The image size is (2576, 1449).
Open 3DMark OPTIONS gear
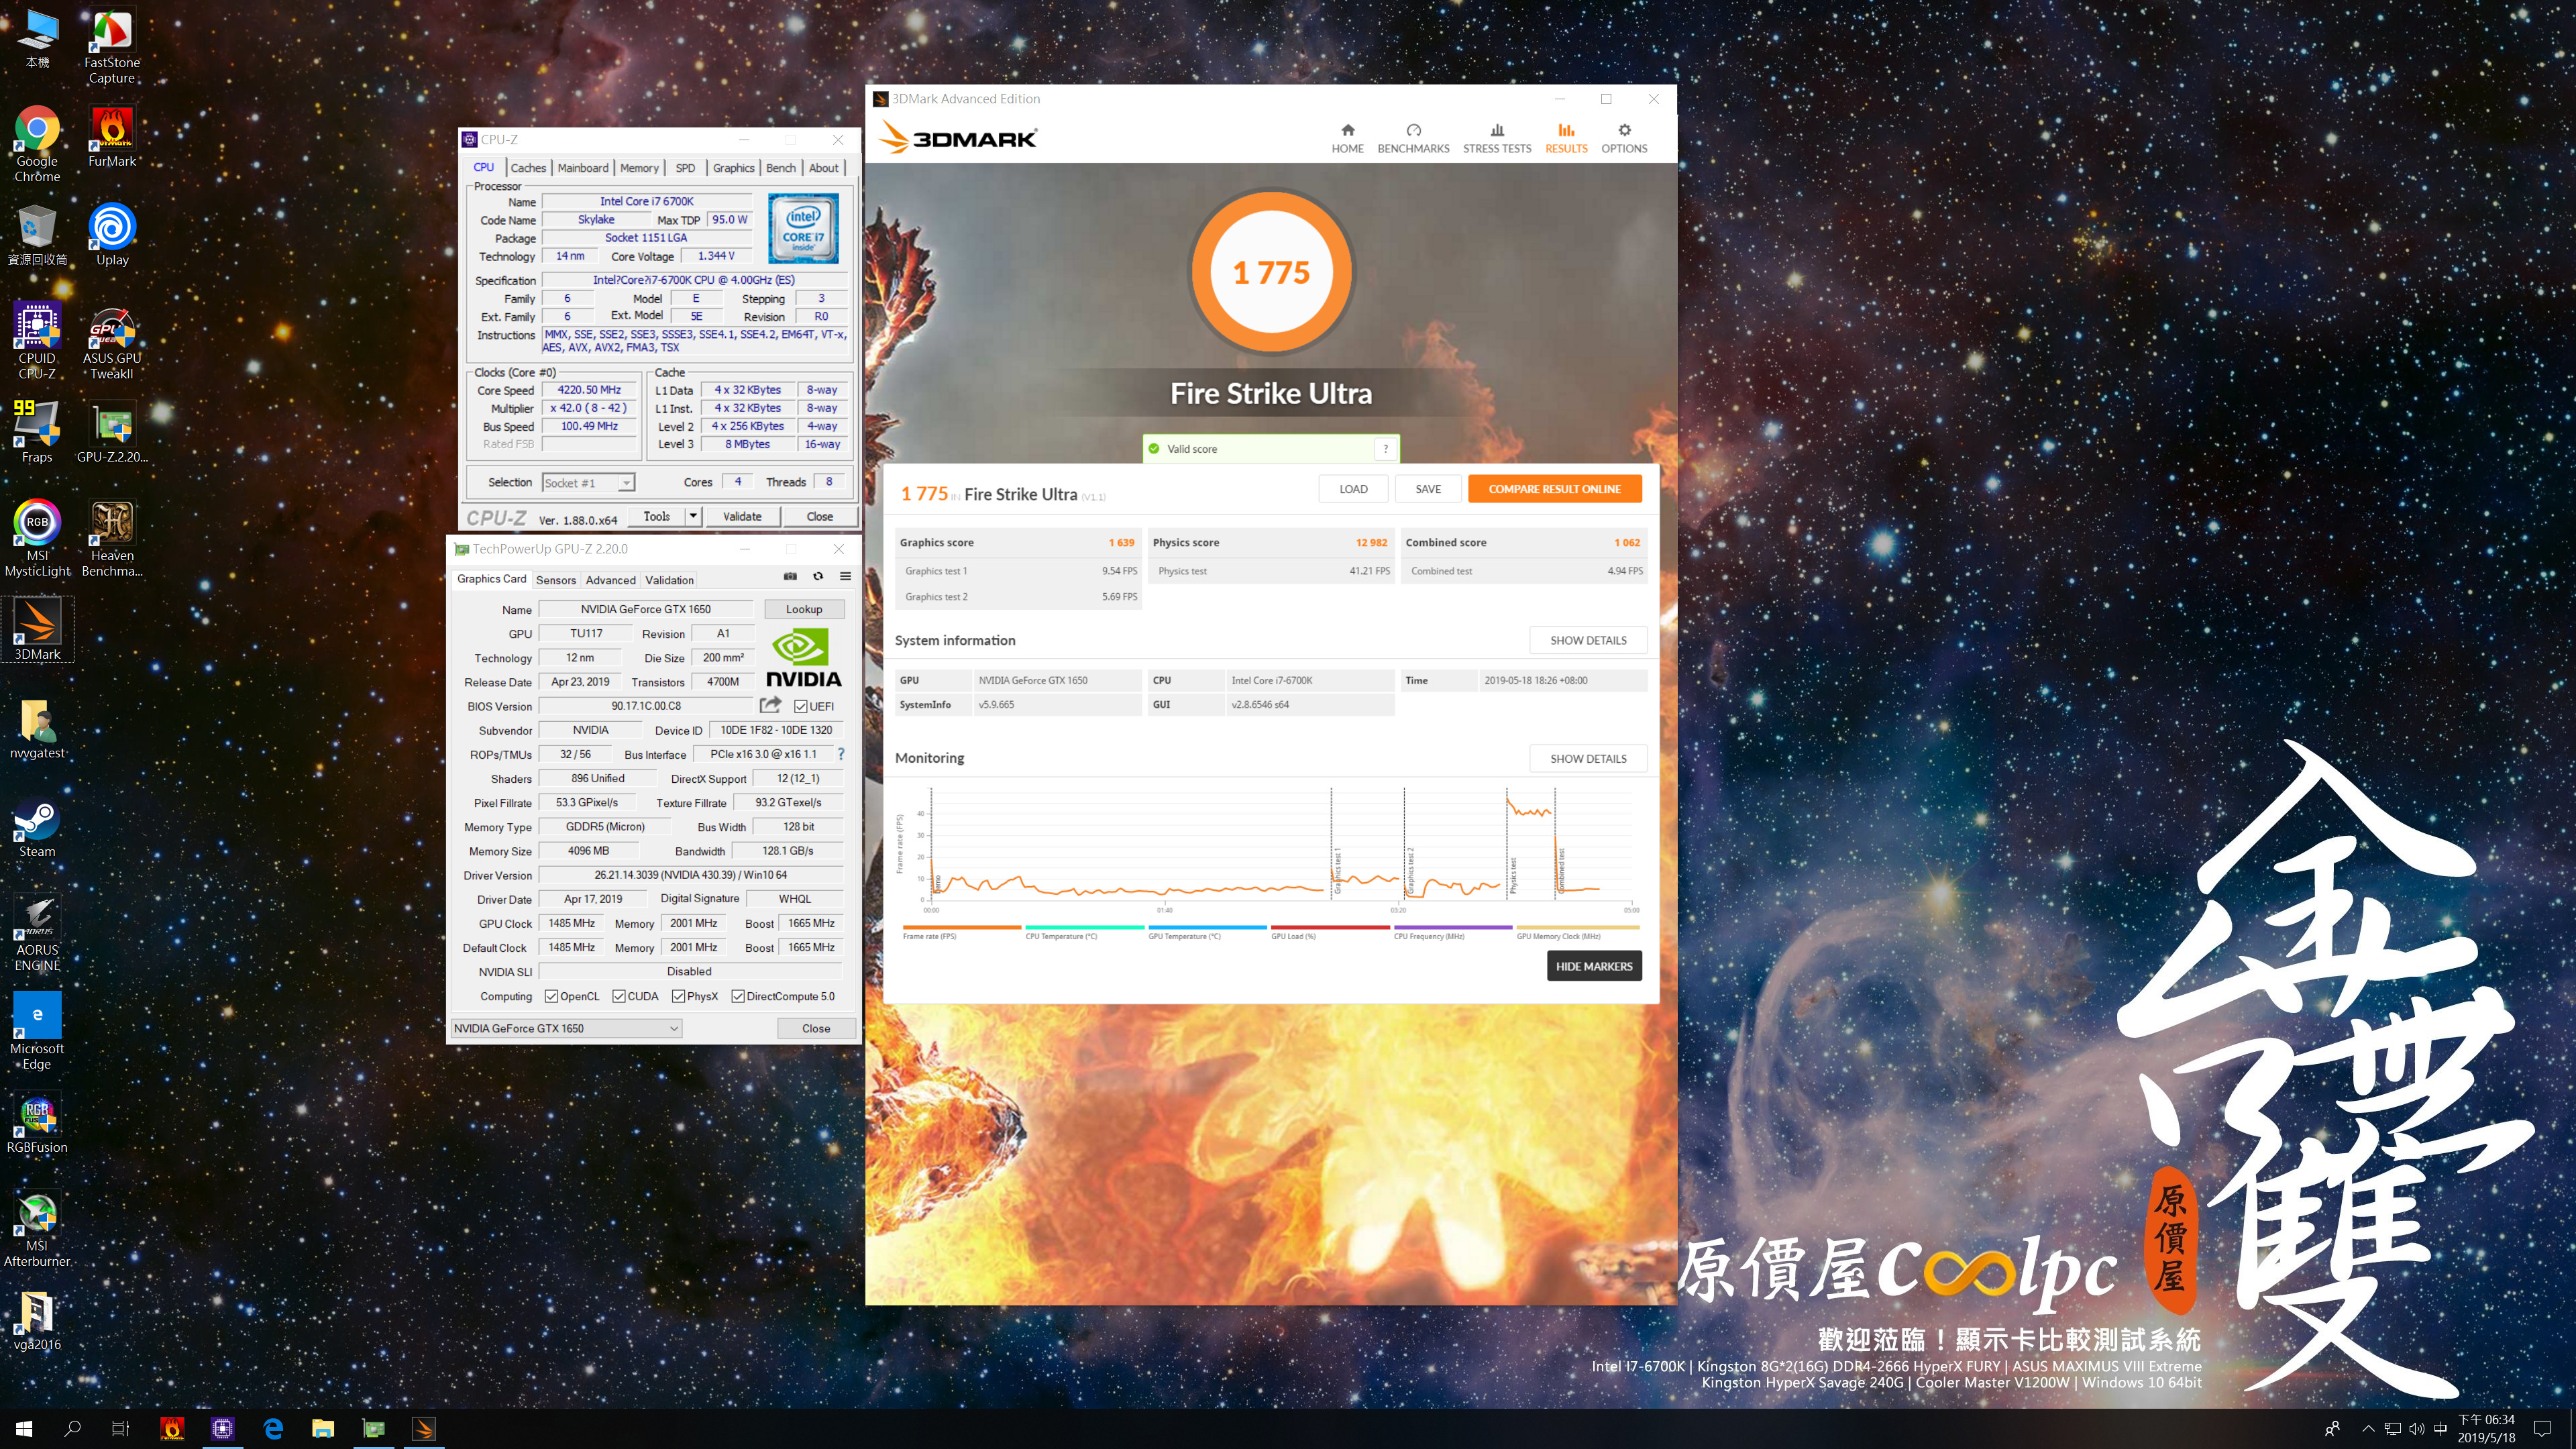1623,139
